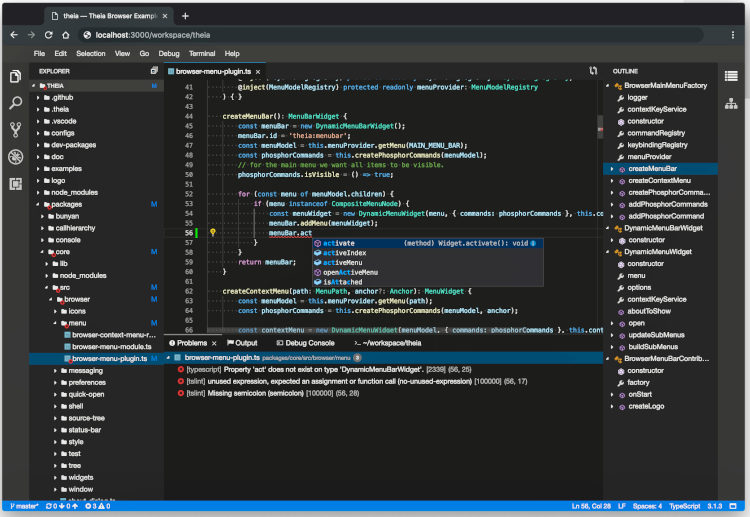Open the Type Hierarchy icon in right sidebar
Screen dimensions: 750x517
click(731, 103)
